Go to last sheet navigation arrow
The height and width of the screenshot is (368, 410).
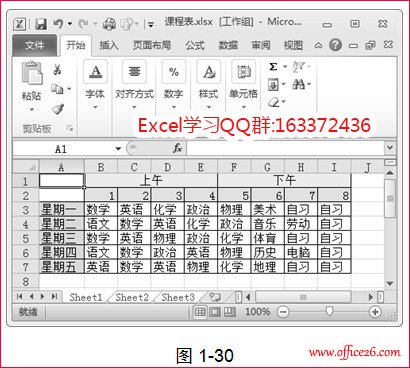[54, 296]
